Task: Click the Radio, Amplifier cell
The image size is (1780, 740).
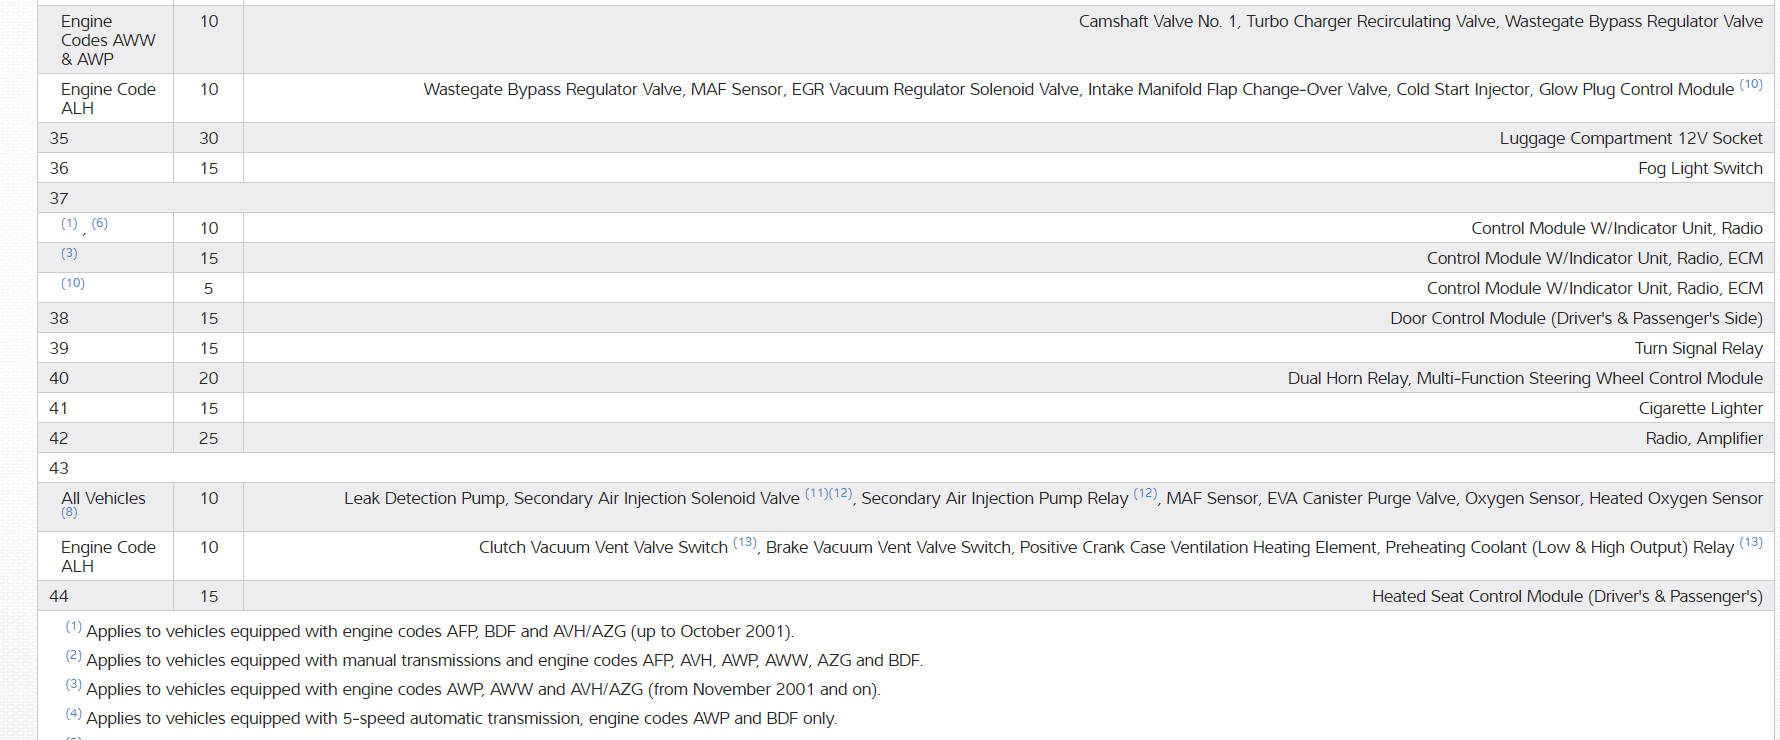Action: (1704, 438)
